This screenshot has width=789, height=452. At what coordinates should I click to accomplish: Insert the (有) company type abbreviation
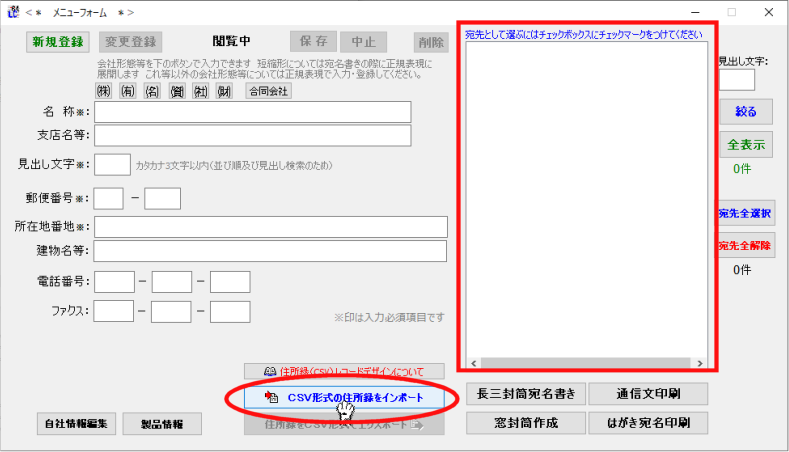click(128, 91)
